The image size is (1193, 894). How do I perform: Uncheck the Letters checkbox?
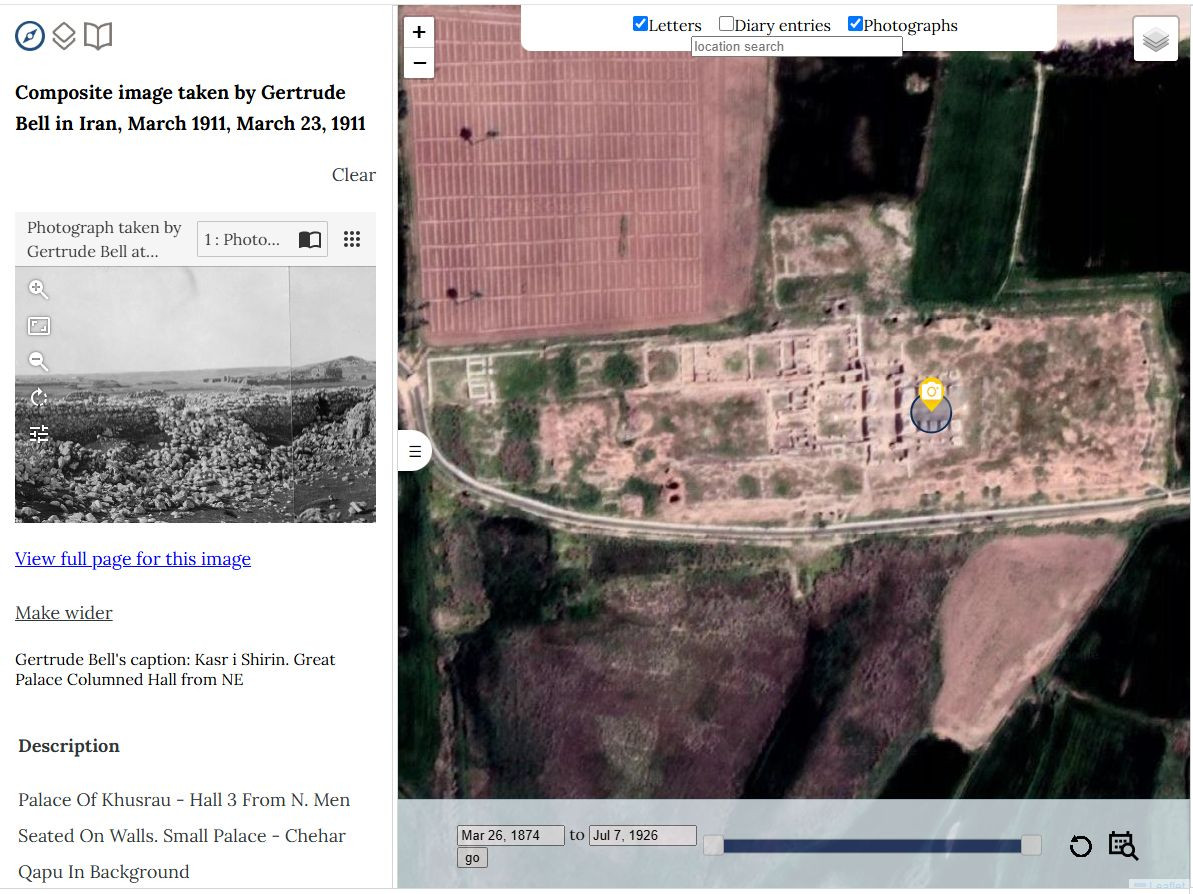(640, 24)
